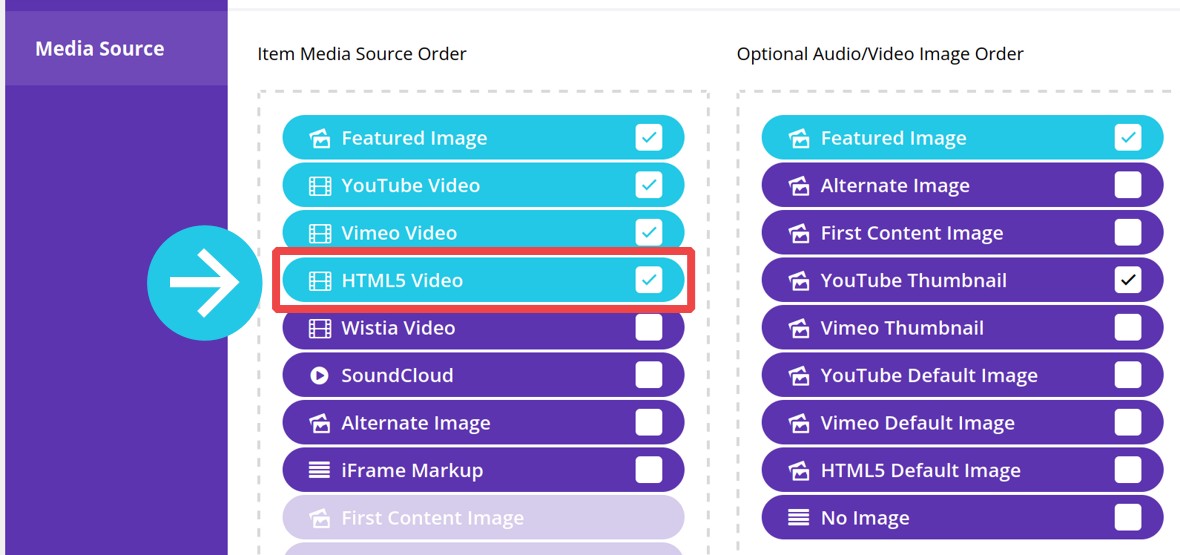Click the image icon beside YouTube Thumbnail
Image resolution: width=1180 pixels, height=555 pixels.
pyautogui.click(x=798, y=280)
